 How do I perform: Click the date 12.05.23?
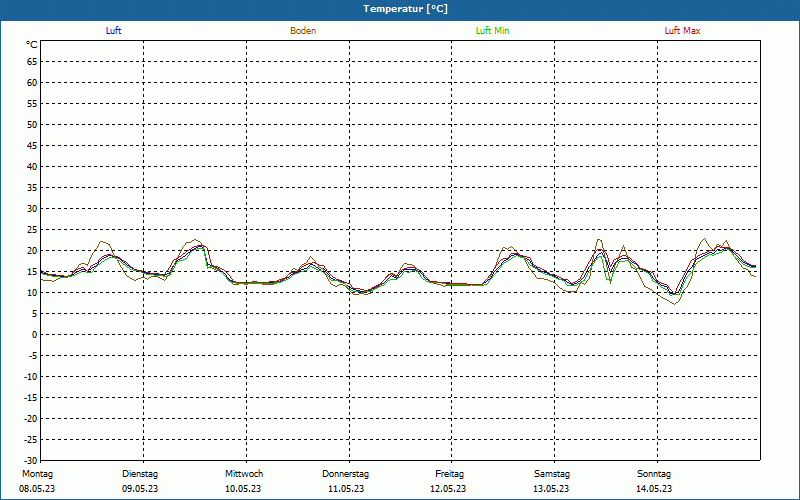(448, 489)
